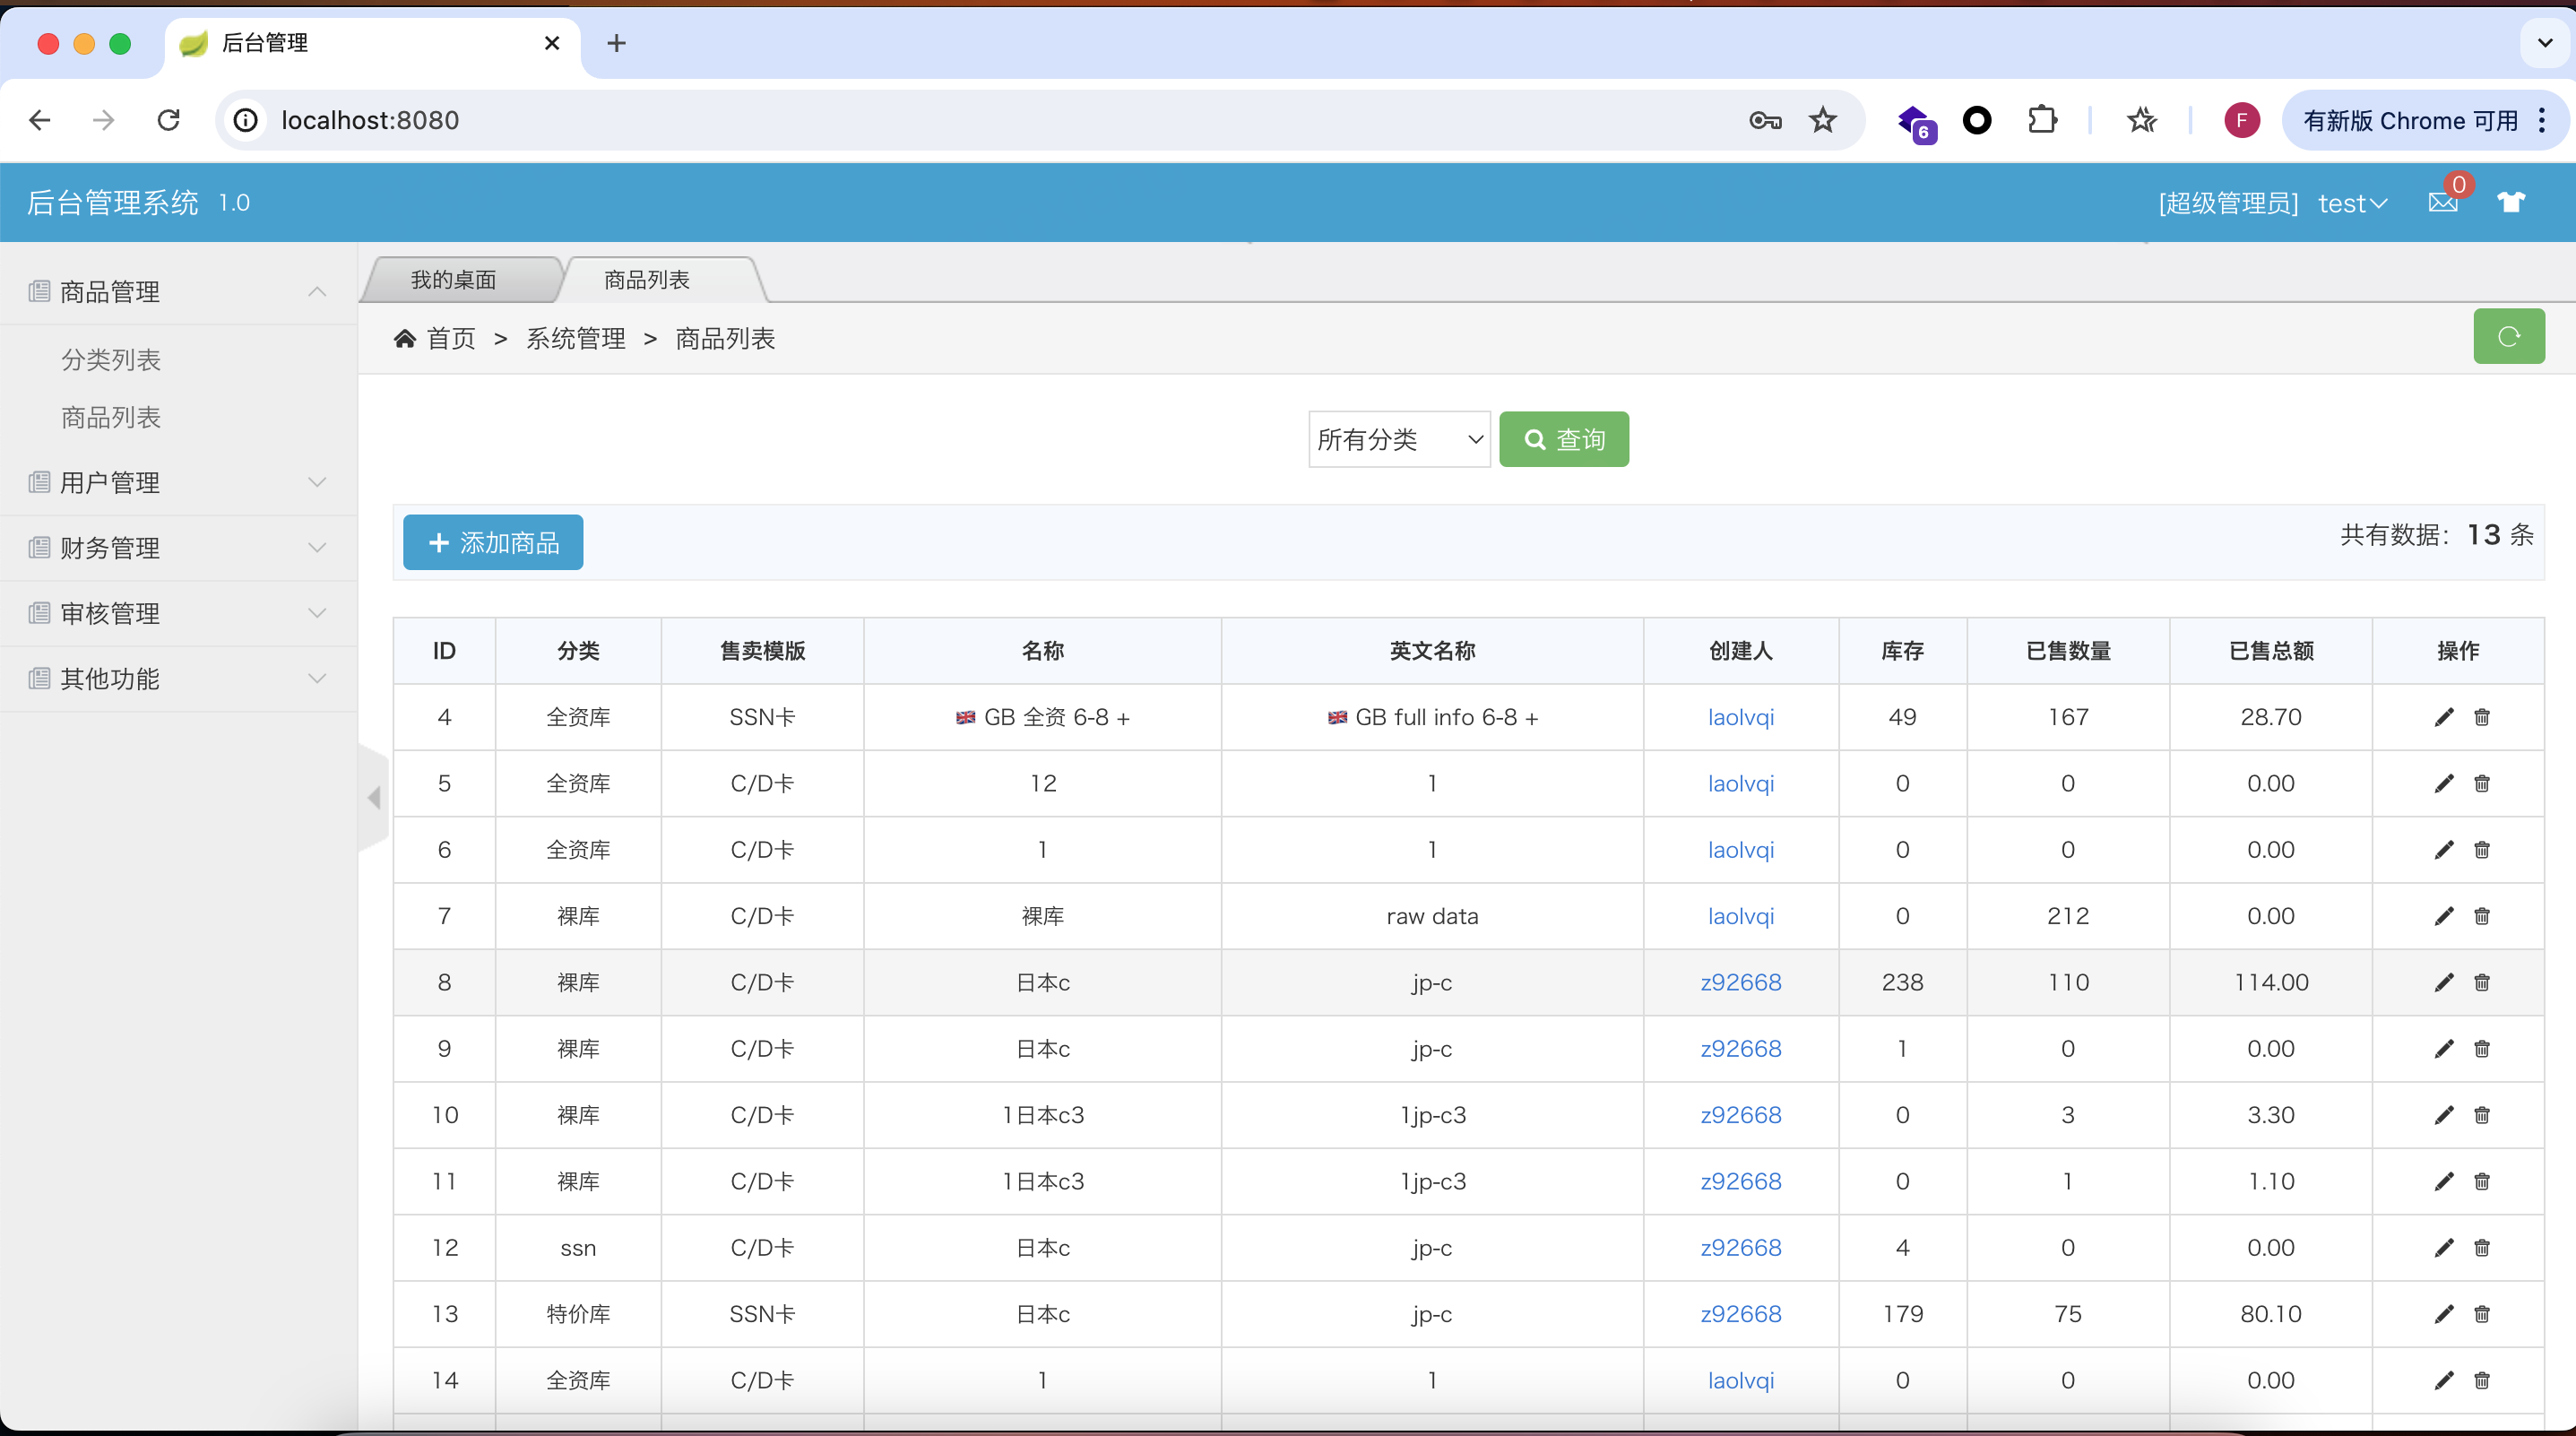The height and width of the screenshot is (1436, 2576).
Task: Open 商品列表 in the sidebar
Action: (x=111, y=418)
